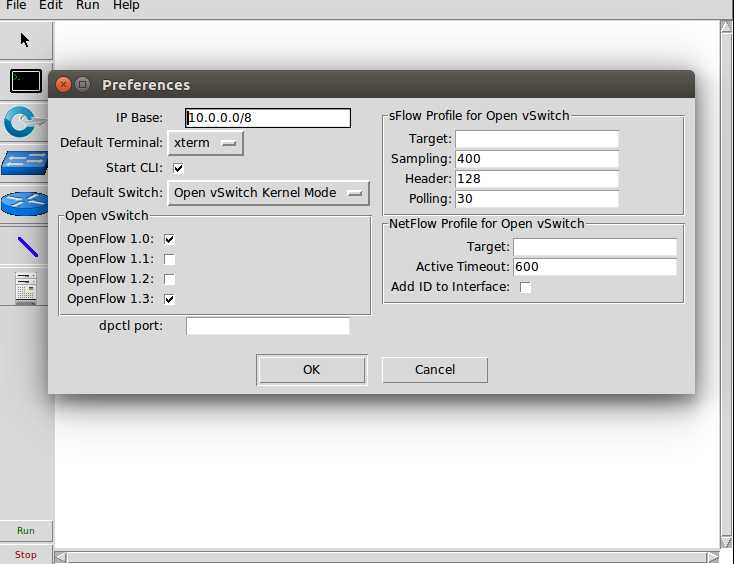Click the horizontal scrollbar of the canvas
The image size is (734, 564).
[386, 557]
